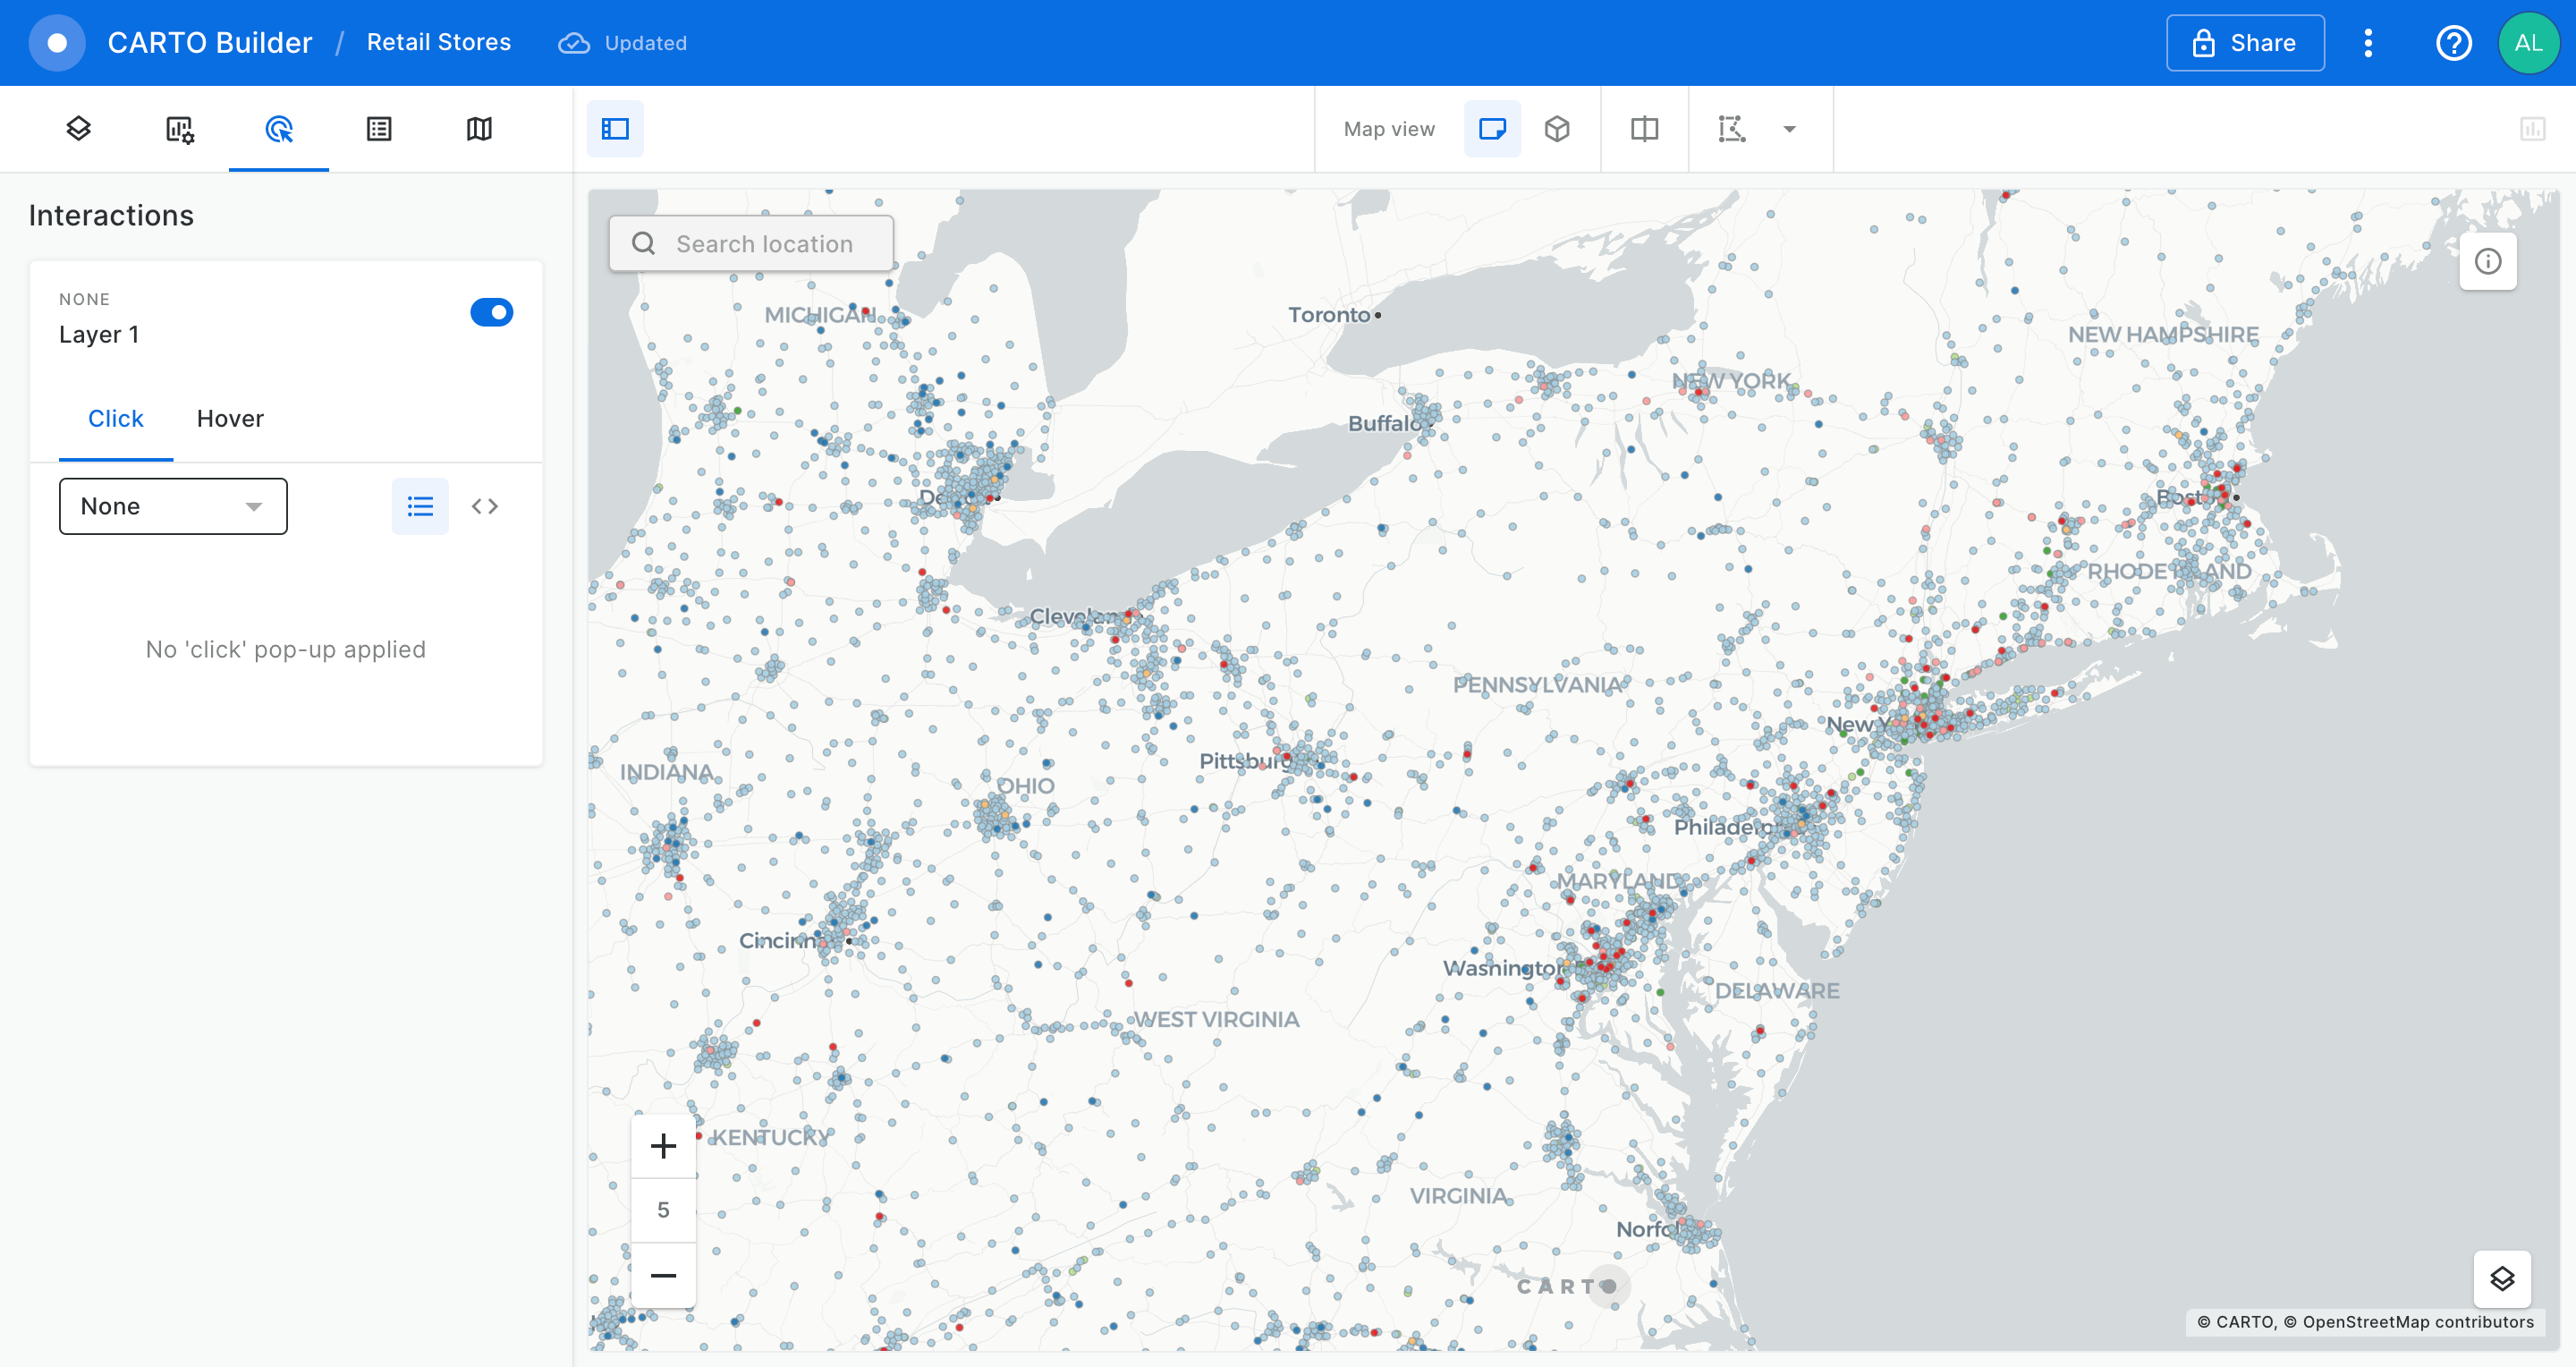
Task: Expand the selection tool dropdown arrow
Action: point(1789,128)
